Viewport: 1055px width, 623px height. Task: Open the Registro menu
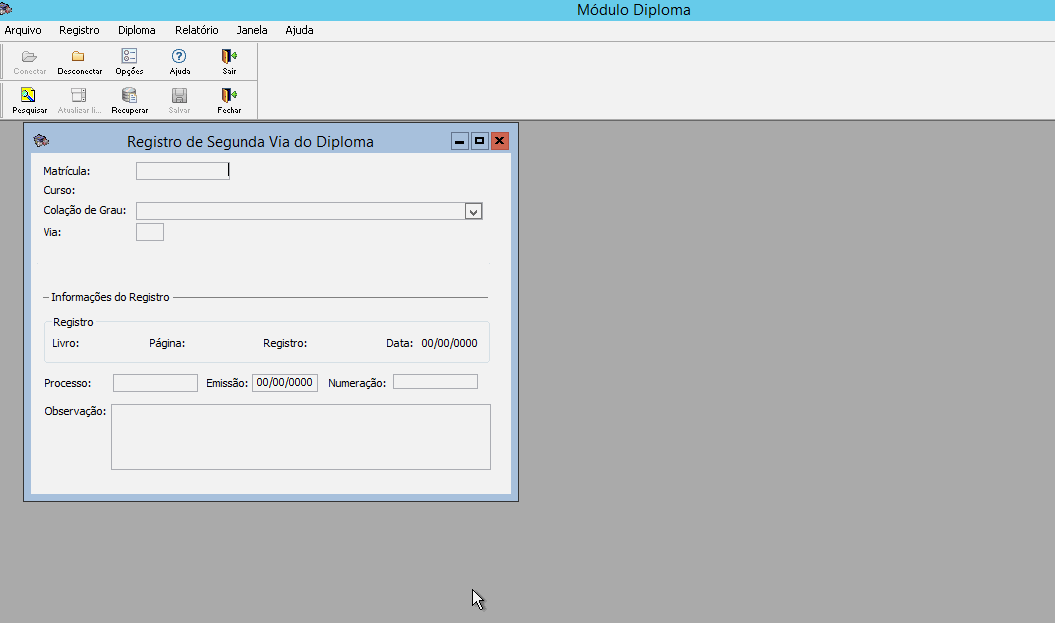pyautogui.click(x=79, y=30)
